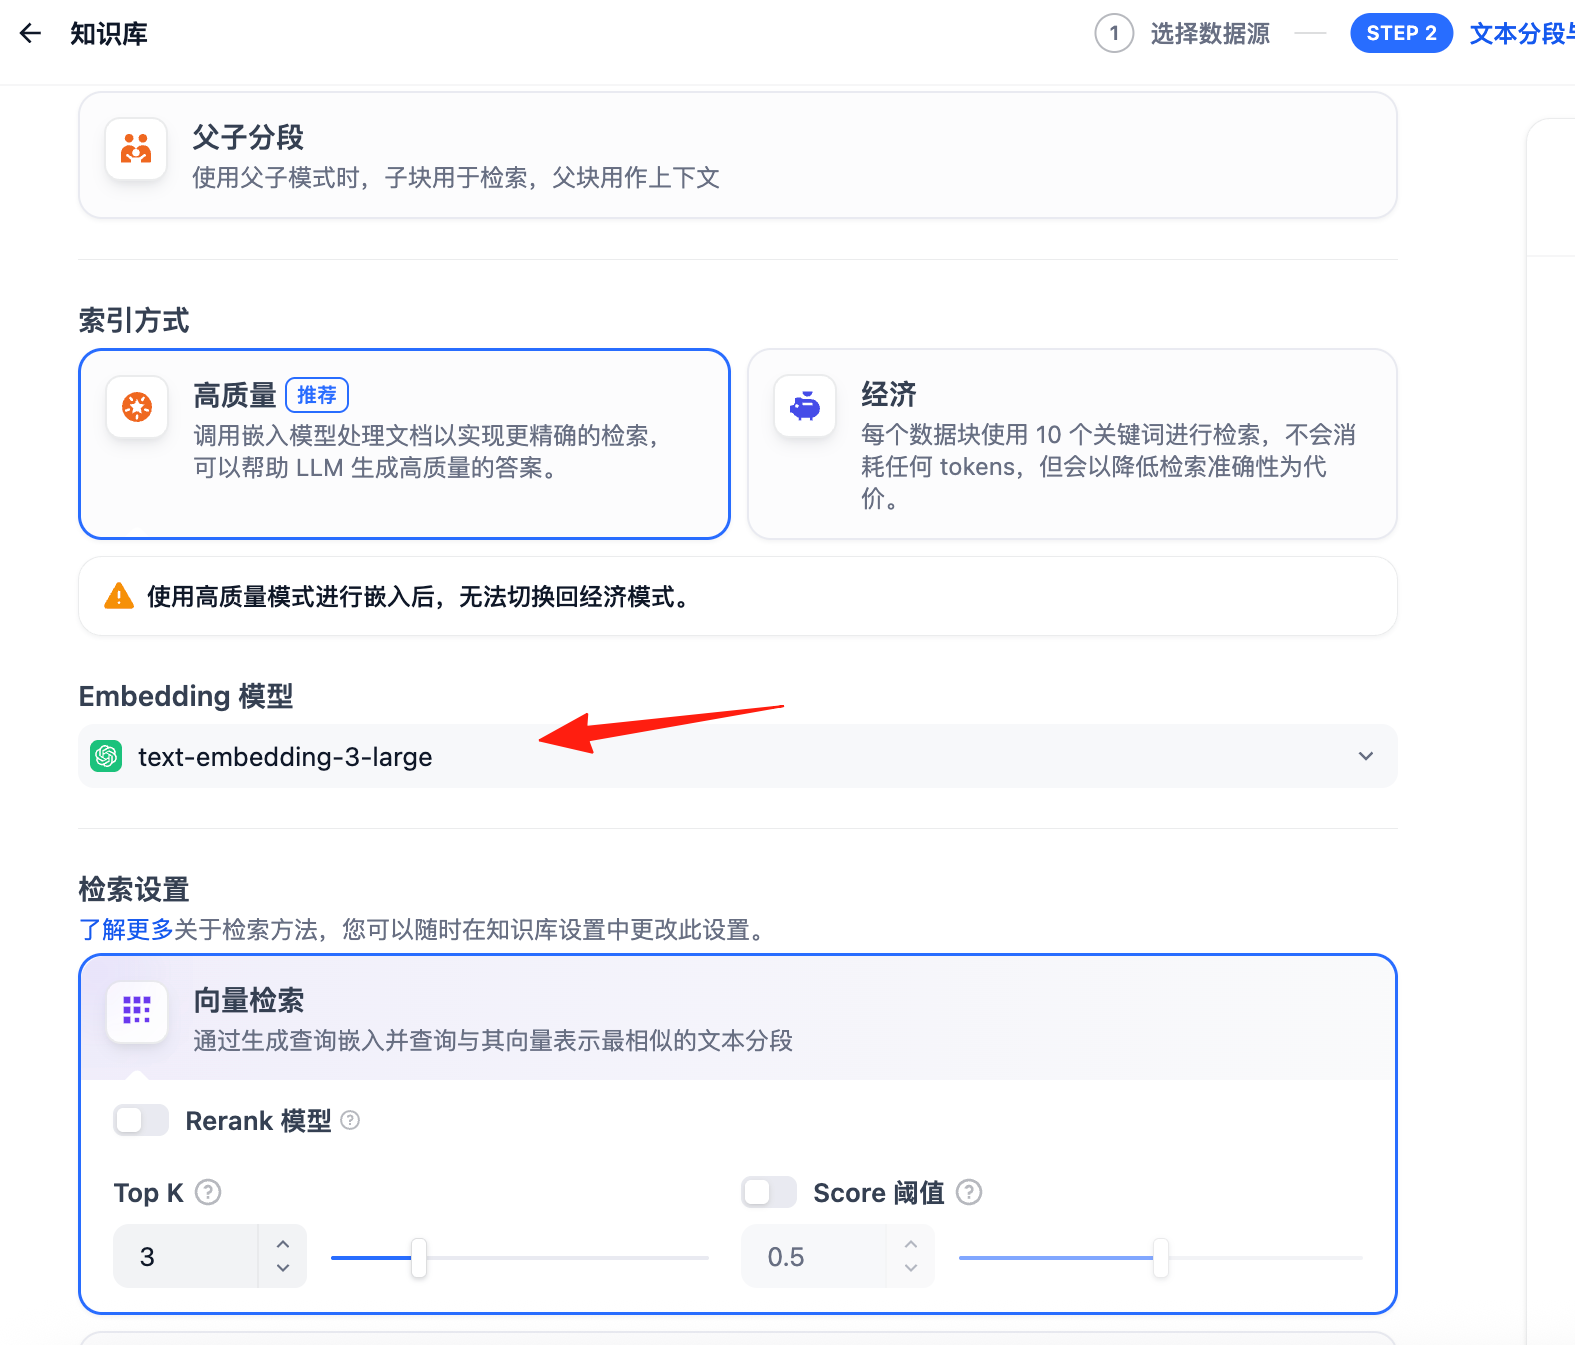Enable the Rerank 模型 switch
Screen dimensions: 1576x1346
coord(141,1120)
